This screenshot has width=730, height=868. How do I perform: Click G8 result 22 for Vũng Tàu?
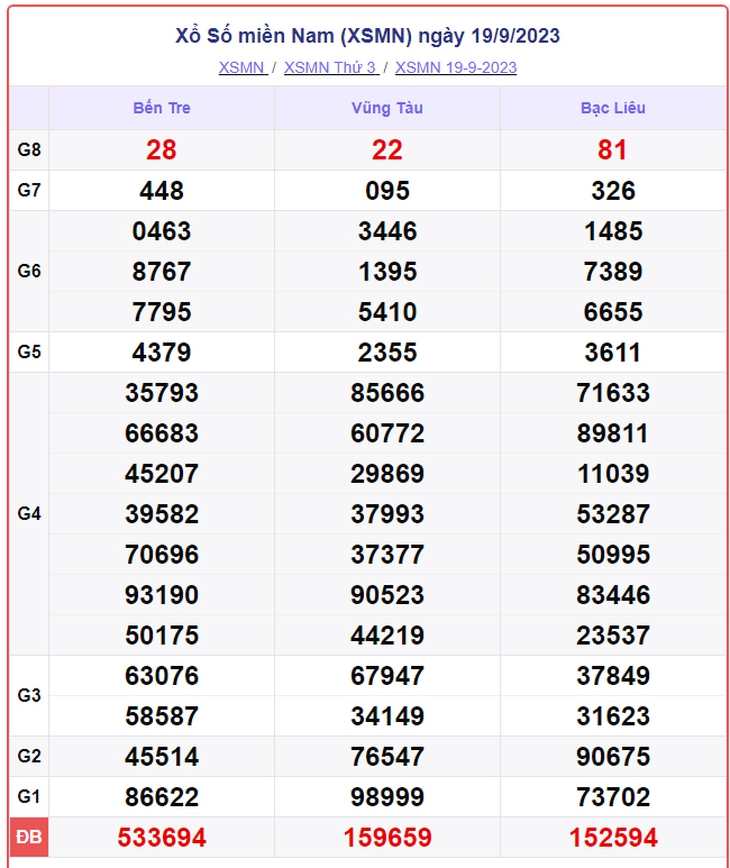coord(387,150)
